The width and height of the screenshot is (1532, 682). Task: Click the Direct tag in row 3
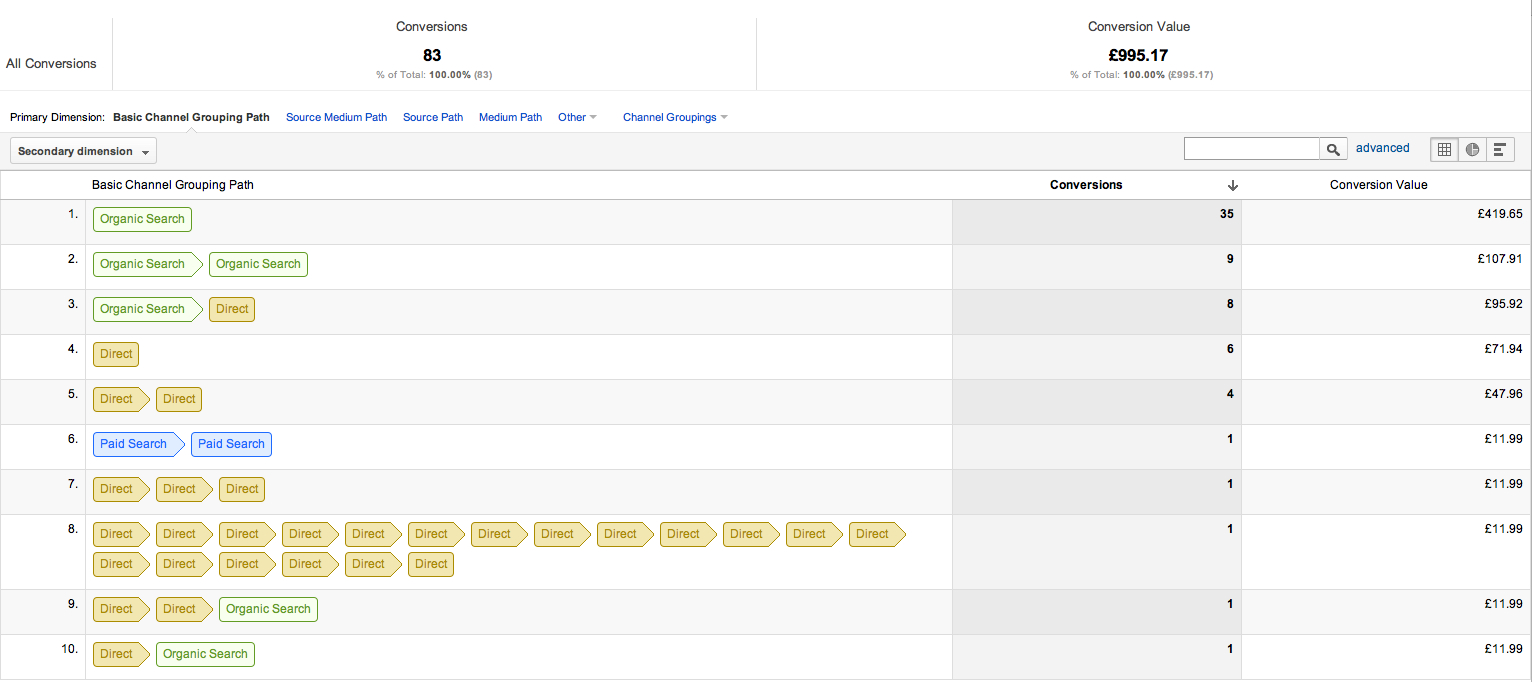pyautogui.click(x=232, y=309)
